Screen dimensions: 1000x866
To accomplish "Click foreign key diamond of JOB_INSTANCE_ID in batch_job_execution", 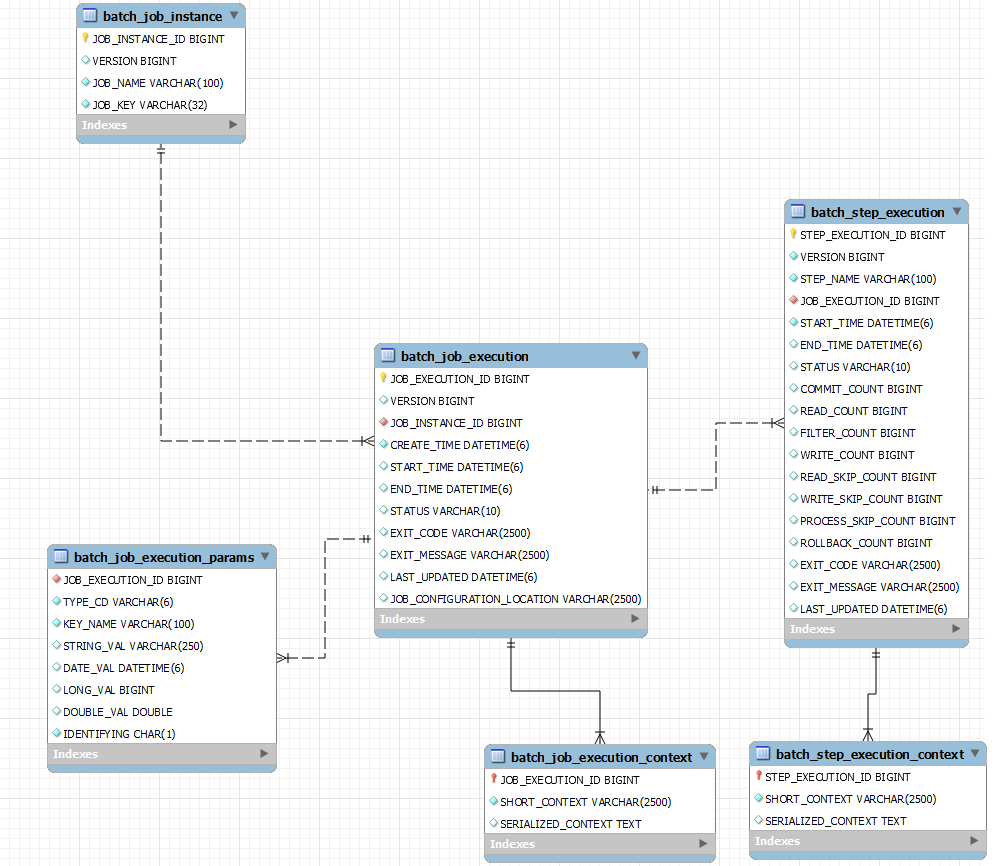I will click(x=383, y=422).
